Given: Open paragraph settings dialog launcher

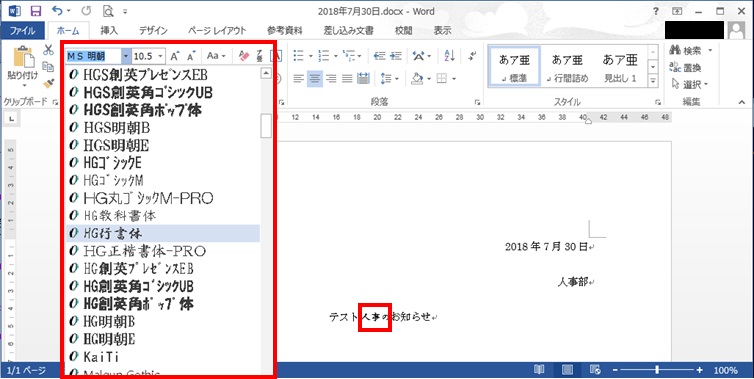Looking at the screenshot, I should [x=477, y=102].
